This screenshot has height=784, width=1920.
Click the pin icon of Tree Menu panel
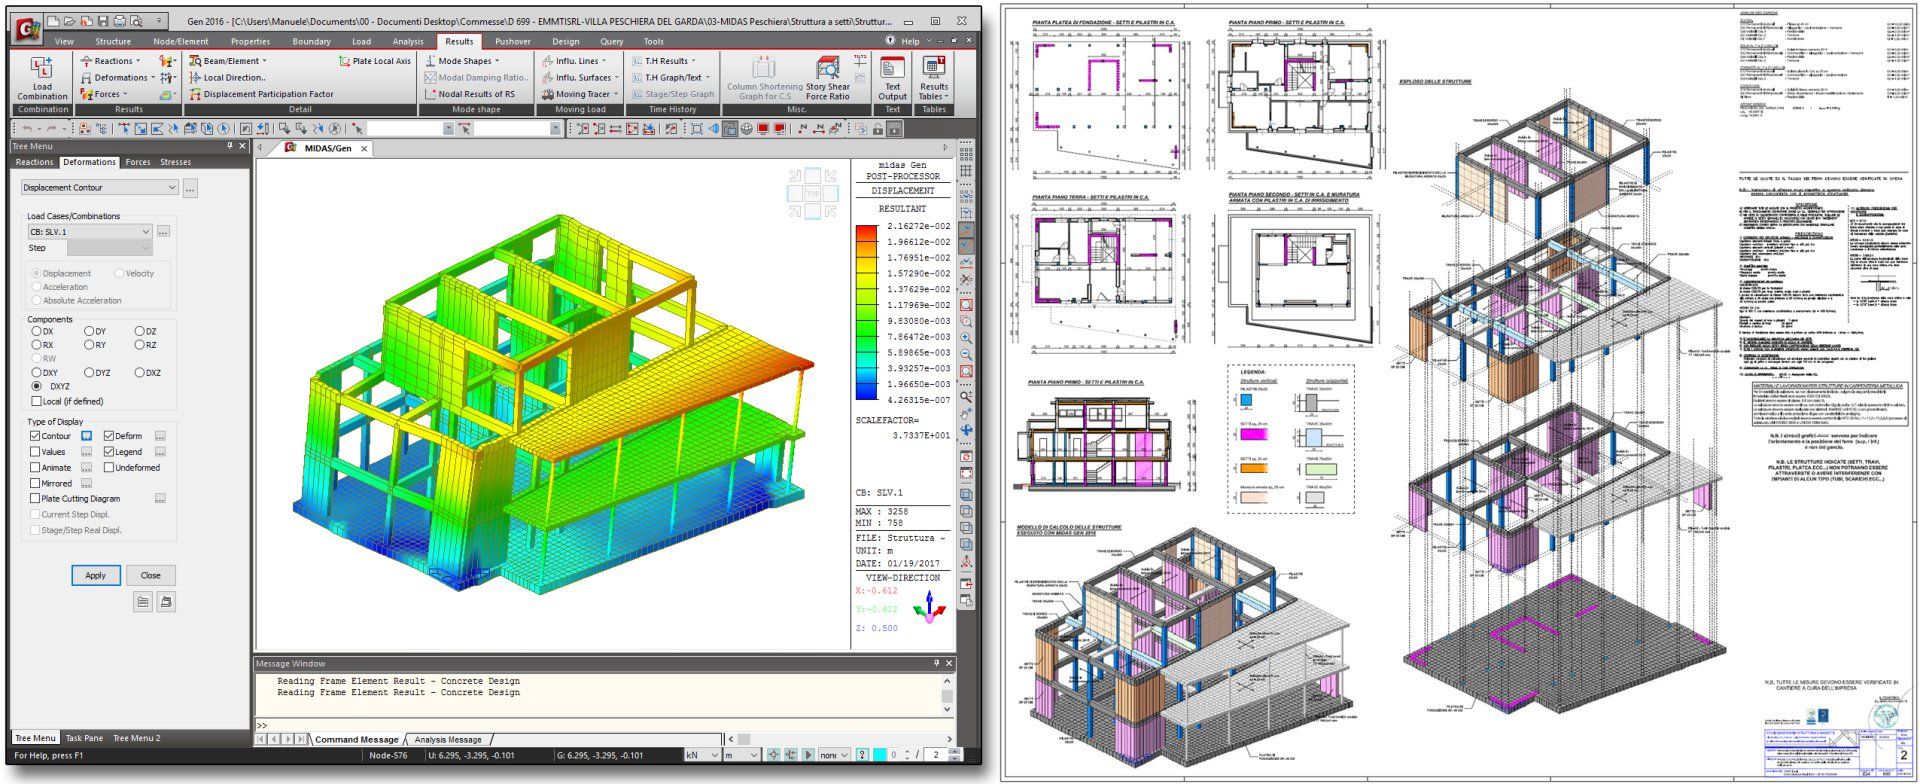click(229, 146)
